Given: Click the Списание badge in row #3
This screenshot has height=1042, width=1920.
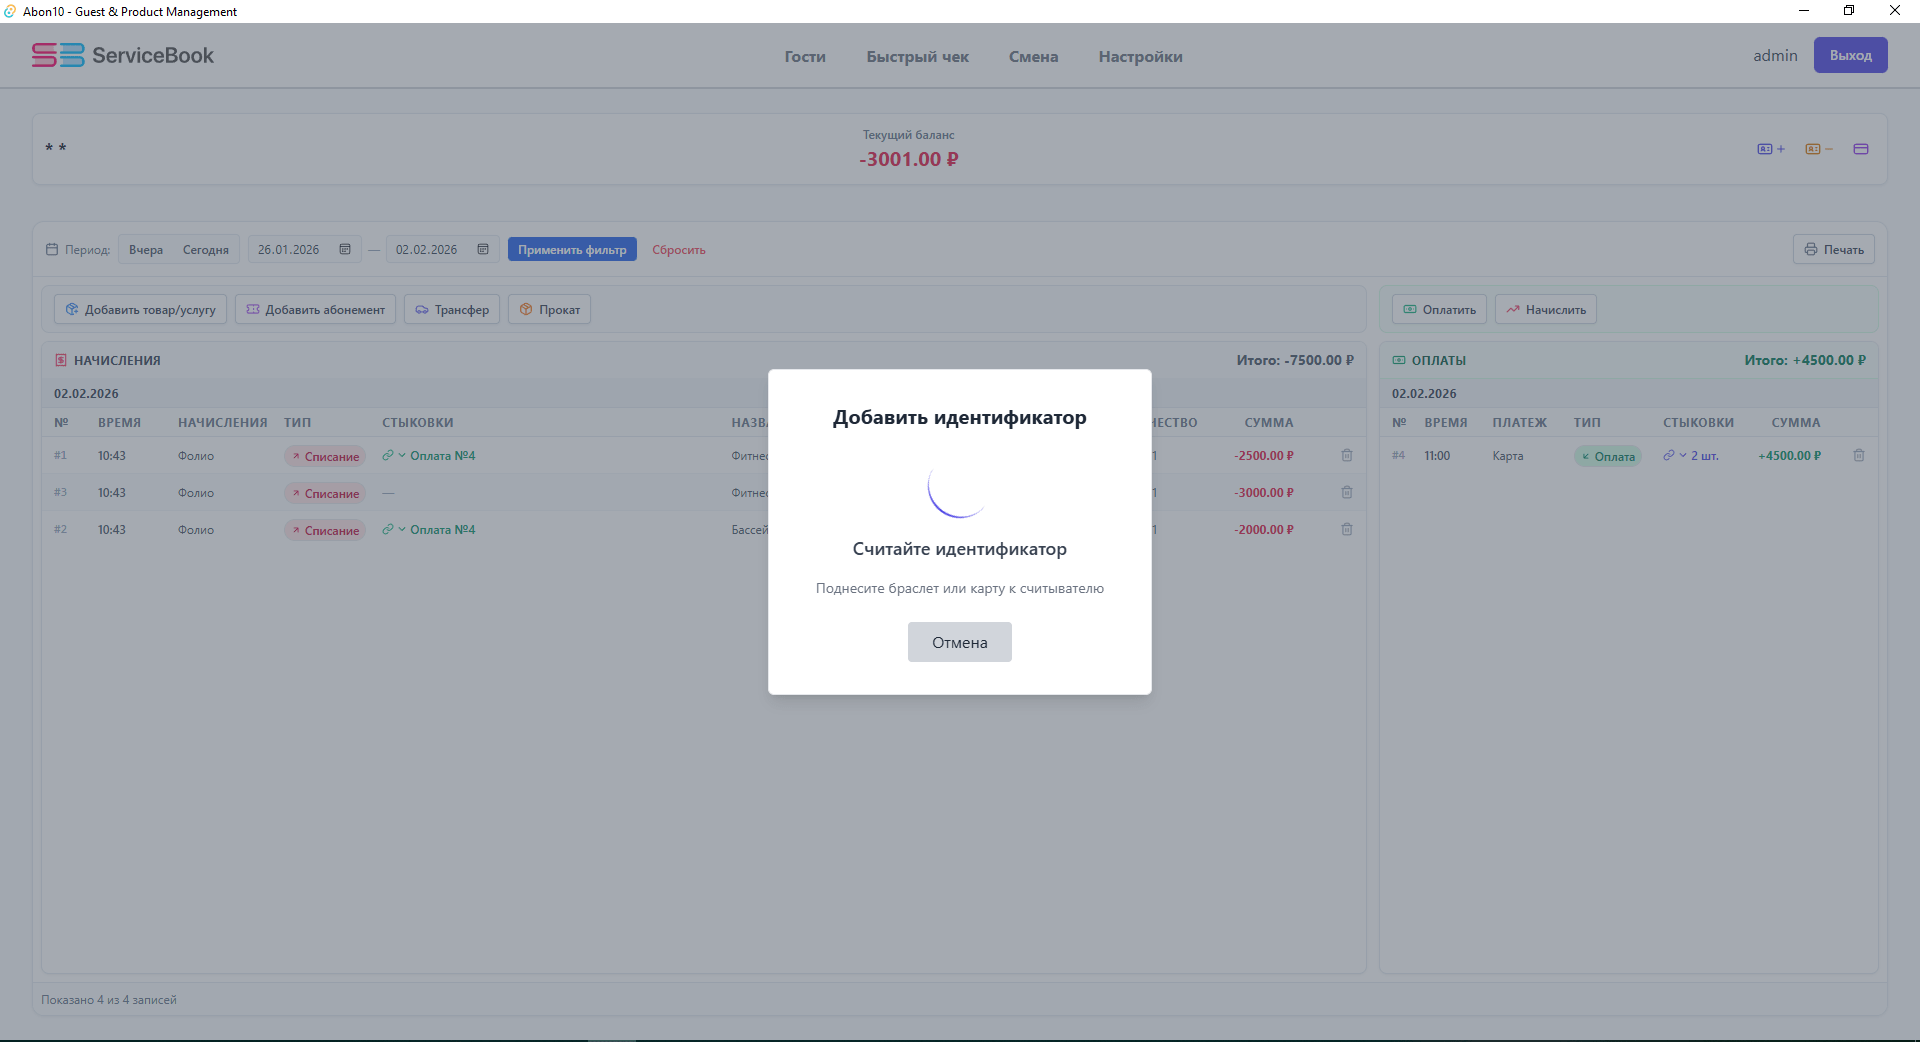Looking at the screenshot, I should coord(325,494).
